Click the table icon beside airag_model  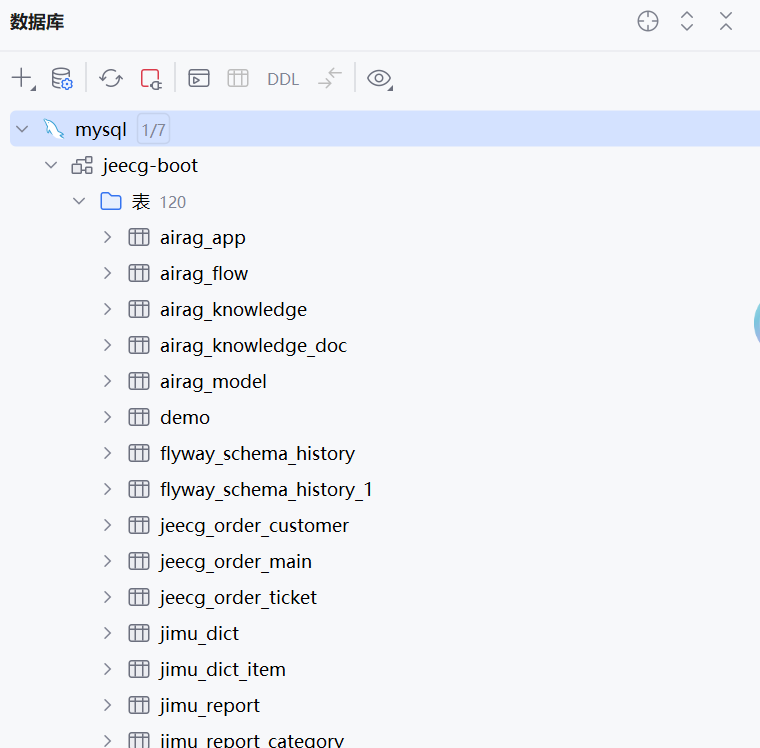pos(139,382)
